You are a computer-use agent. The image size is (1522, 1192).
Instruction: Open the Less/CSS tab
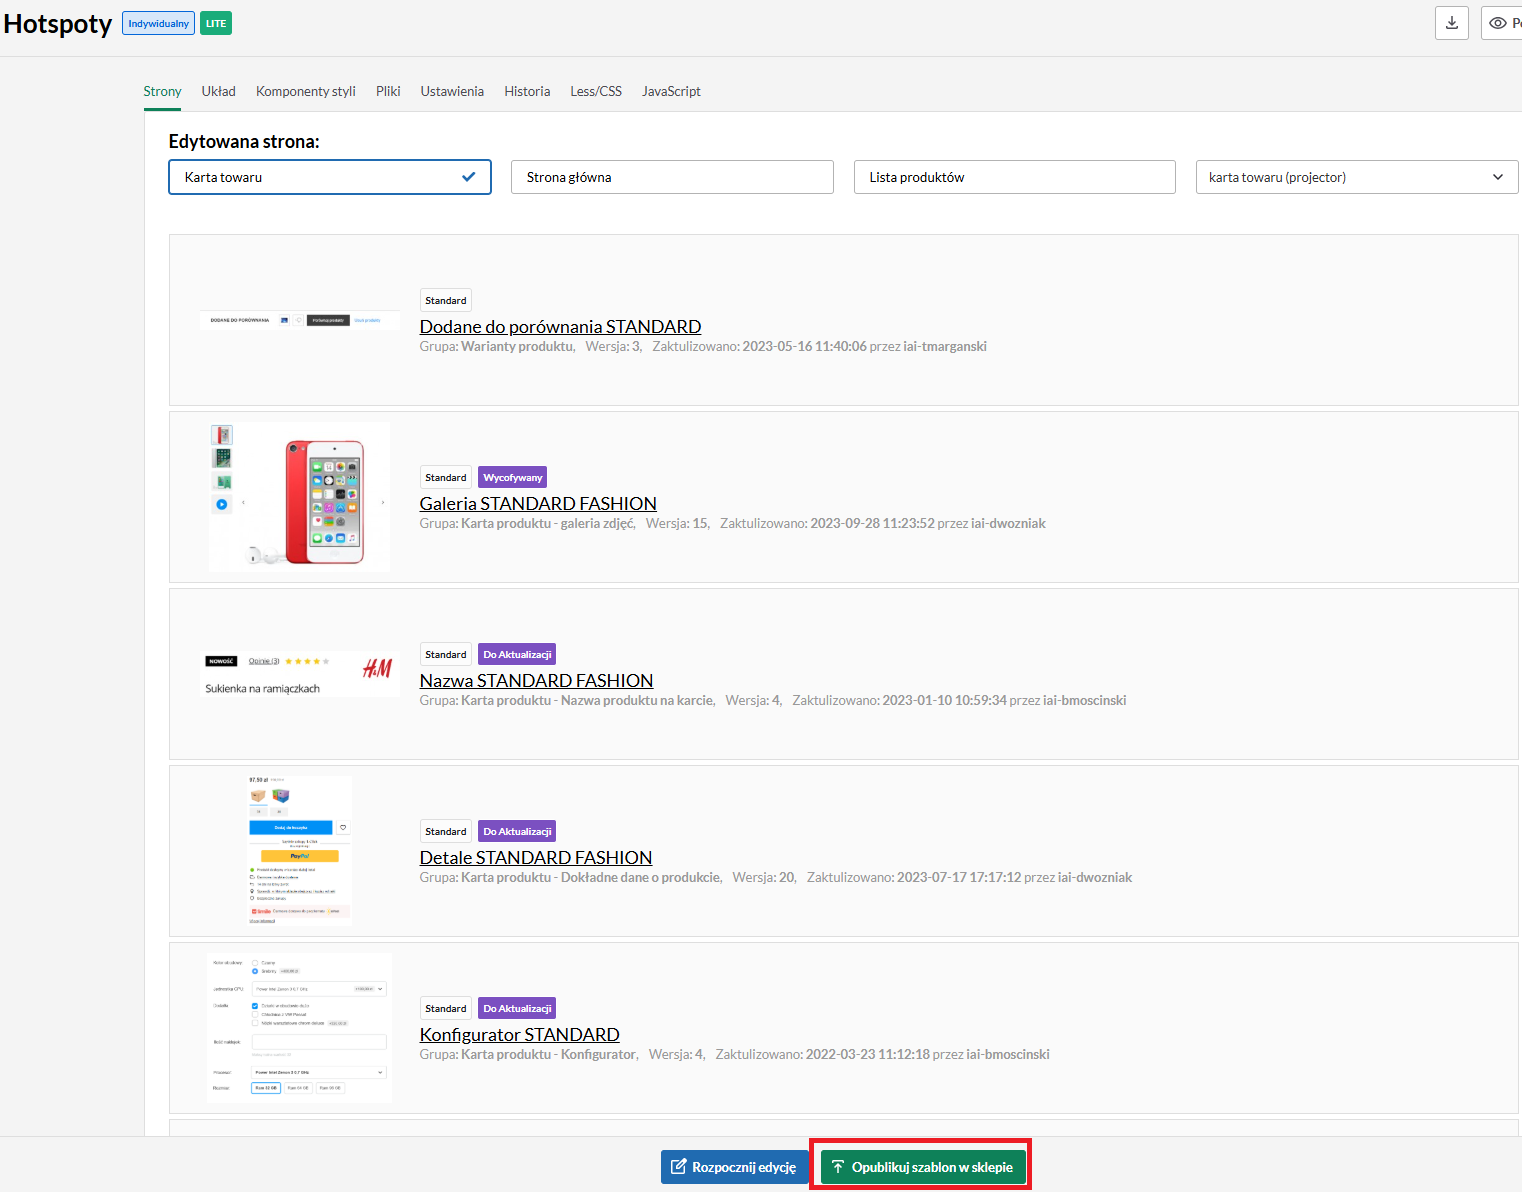click(x=596, y=91)
